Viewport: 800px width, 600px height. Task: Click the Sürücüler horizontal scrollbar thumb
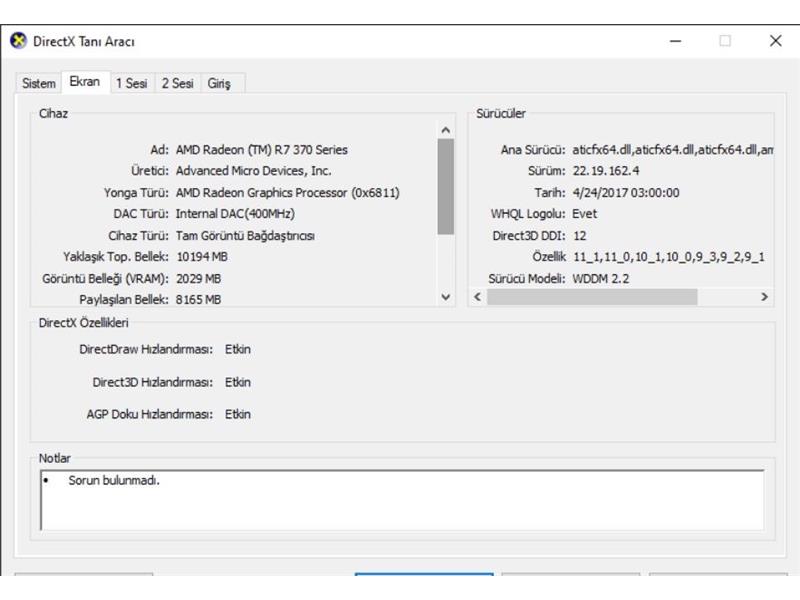(x=592, y=296)
